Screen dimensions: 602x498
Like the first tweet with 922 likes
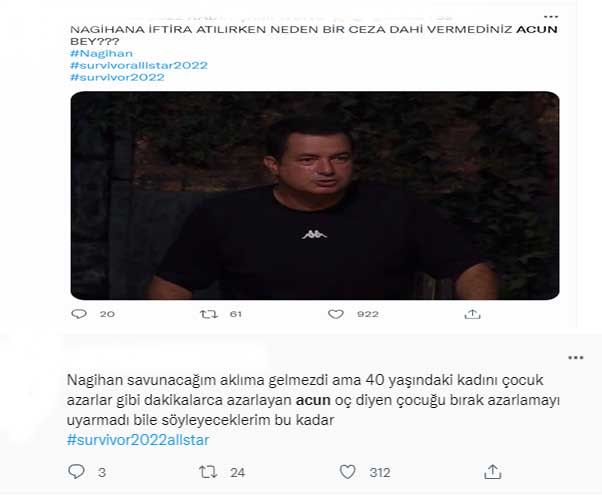pyautogui.click(x=336, y=314)
